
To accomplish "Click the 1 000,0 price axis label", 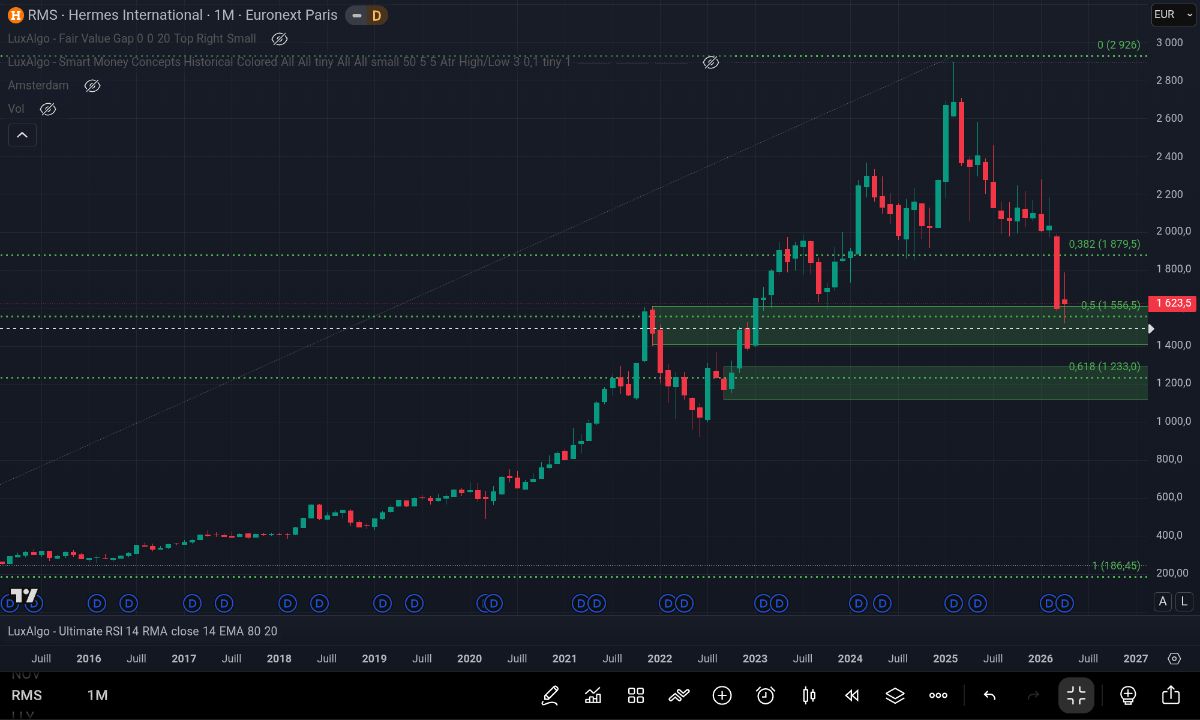I will click(1172, 421).
